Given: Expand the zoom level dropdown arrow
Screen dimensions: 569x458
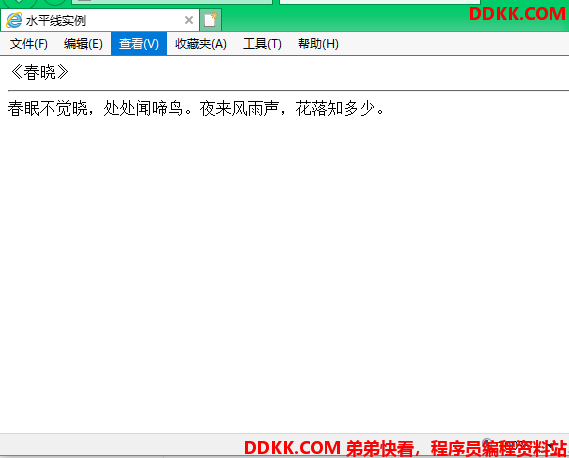Looking at the screenshot, I should tap(551, 445).
